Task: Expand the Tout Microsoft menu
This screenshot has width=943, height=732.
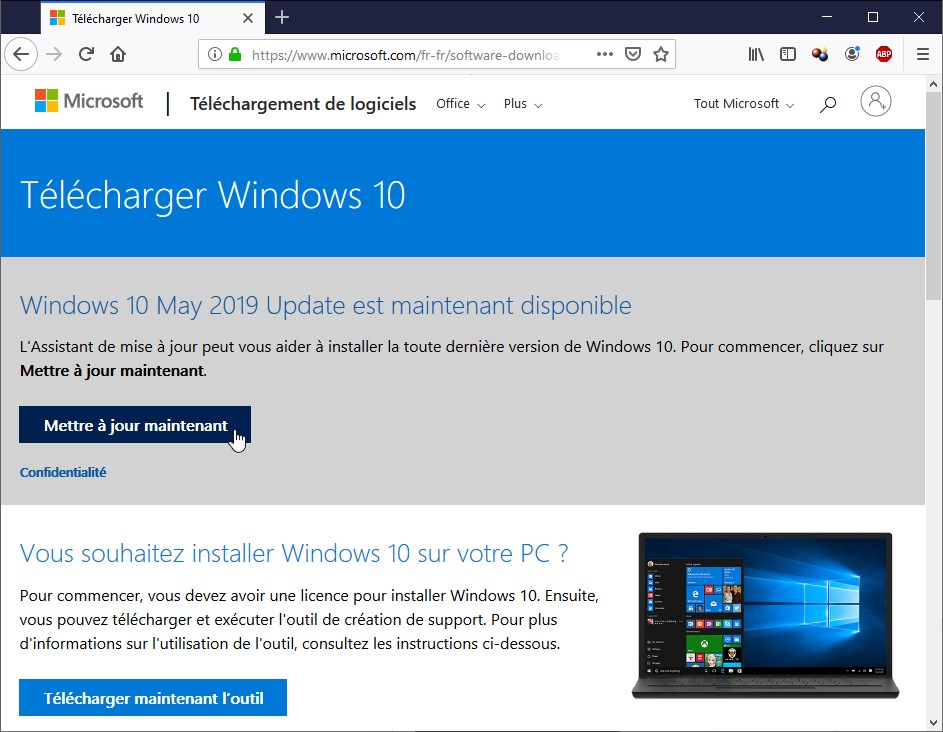Action: tap(744, 103)
